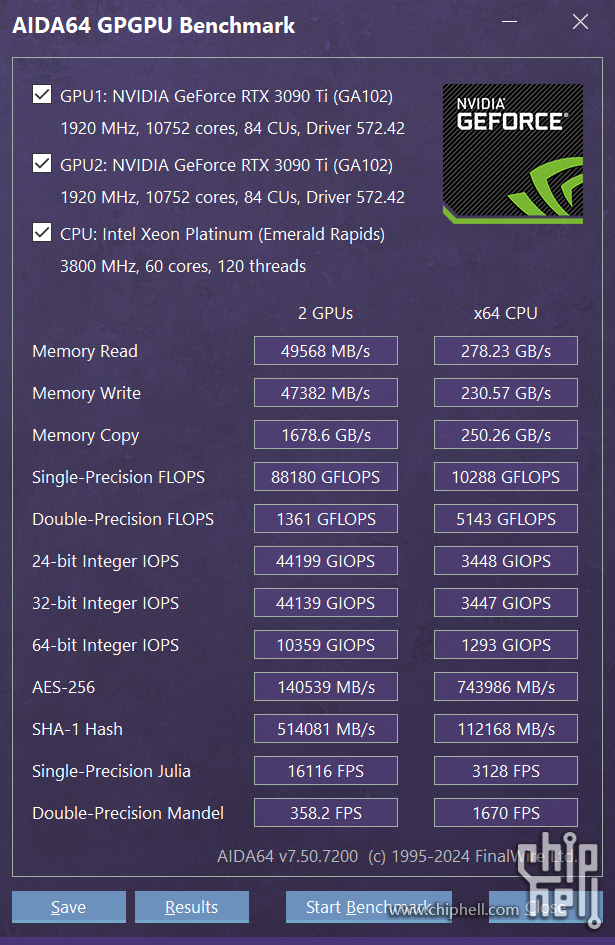Screen dimensions: 615x945
Task: Select the CPU Double-Precision Mandel result
Action: coord(506,813)
